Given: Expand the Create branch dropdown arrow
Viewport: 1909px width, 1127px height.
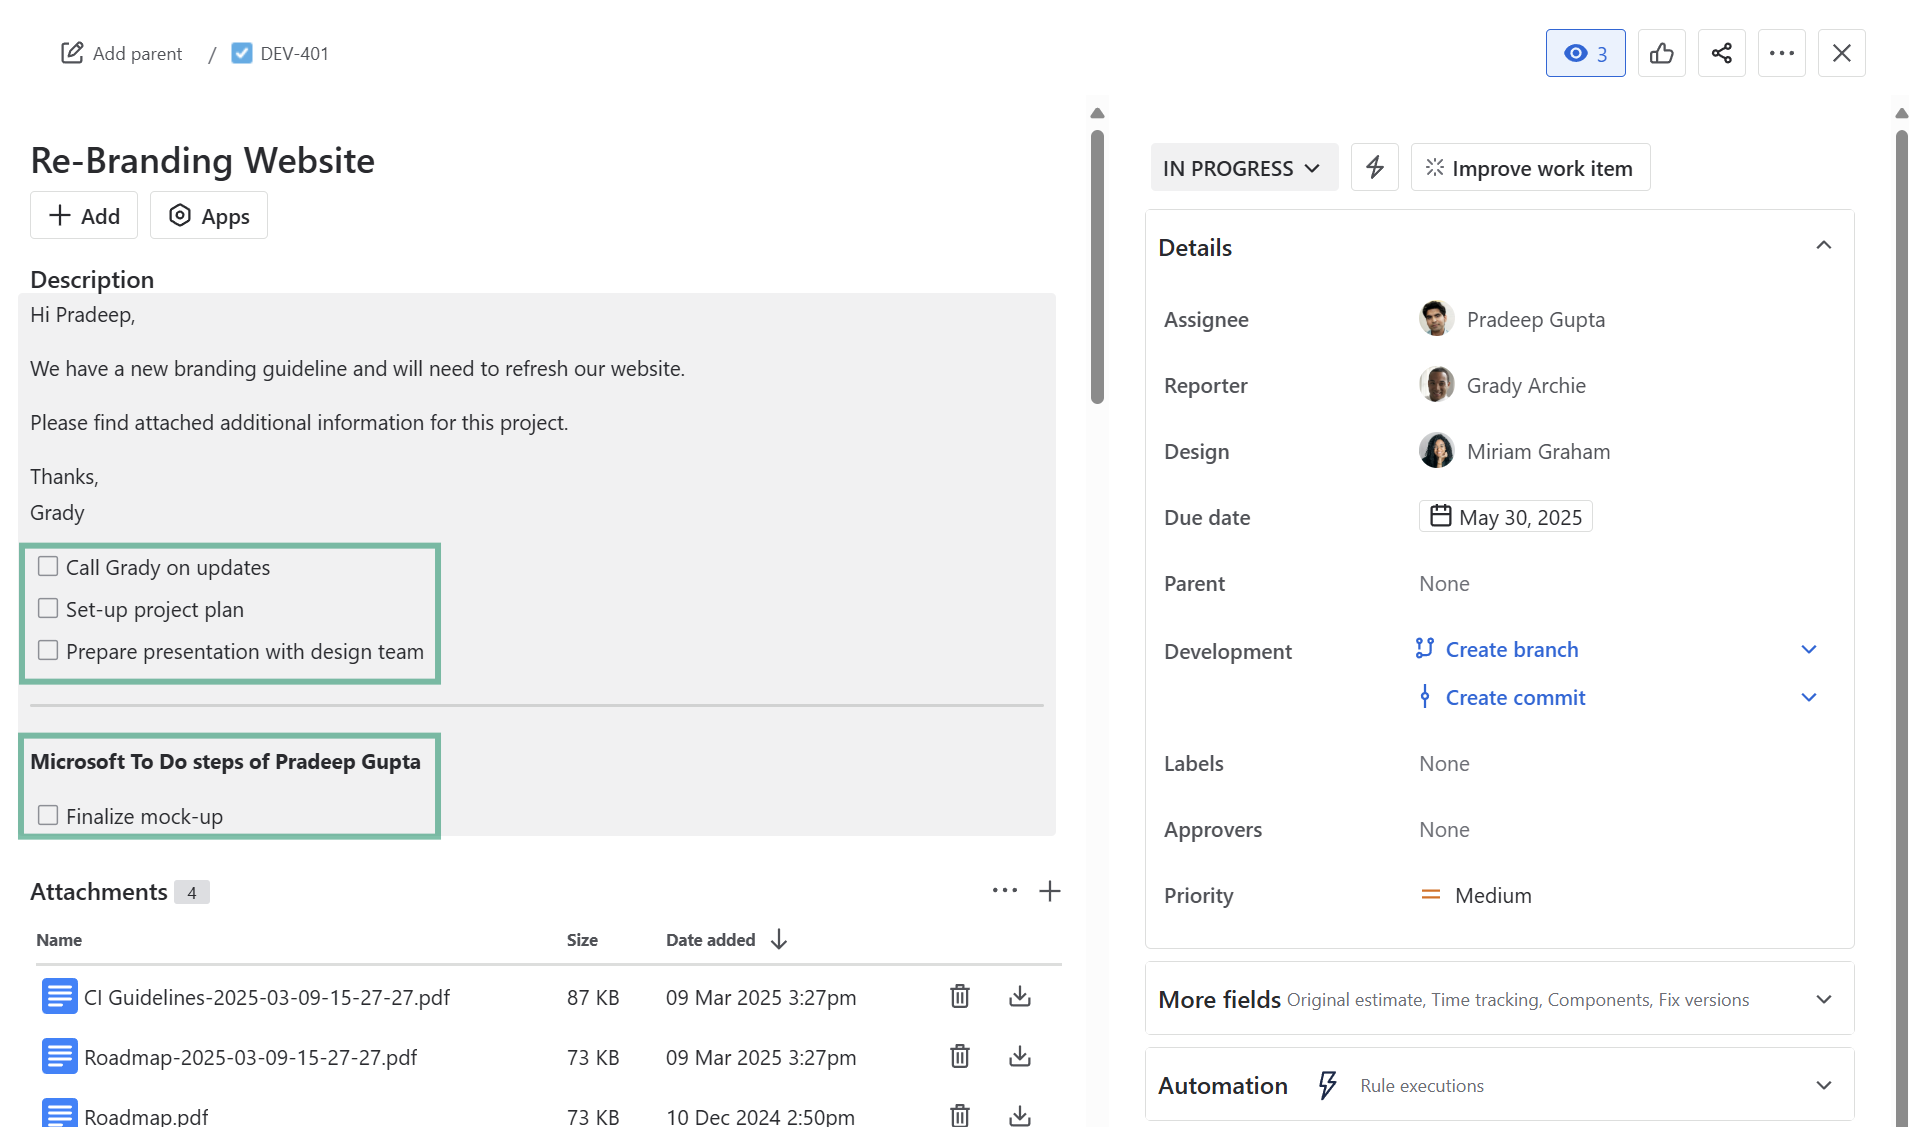Looking at the screenshot, I should [1808, 650].
